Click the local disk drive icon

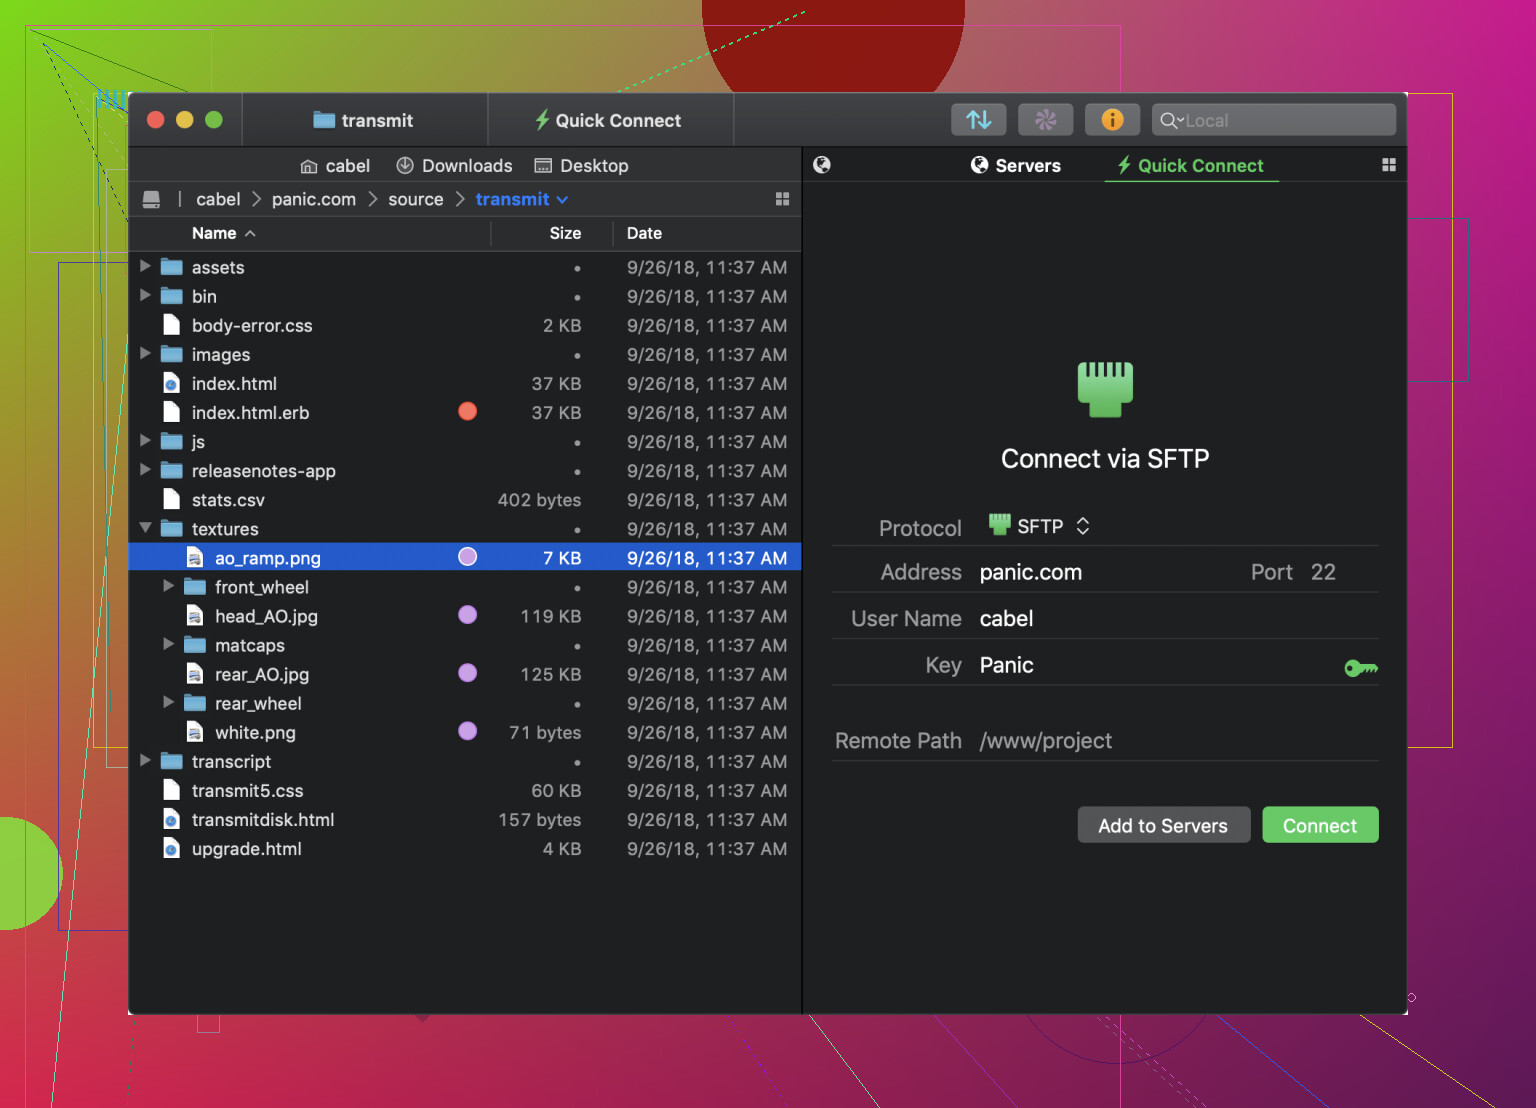(x=151, y=199)
